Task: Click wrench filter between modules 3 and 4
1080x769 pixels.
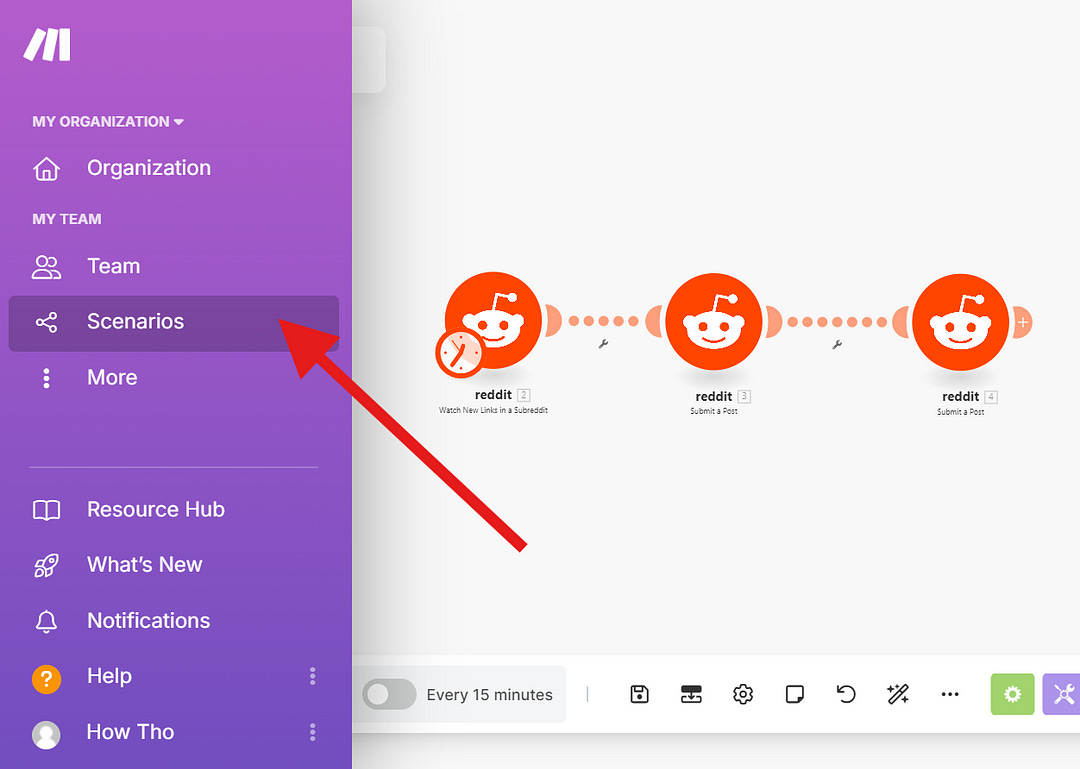Action: coord(837,345)
